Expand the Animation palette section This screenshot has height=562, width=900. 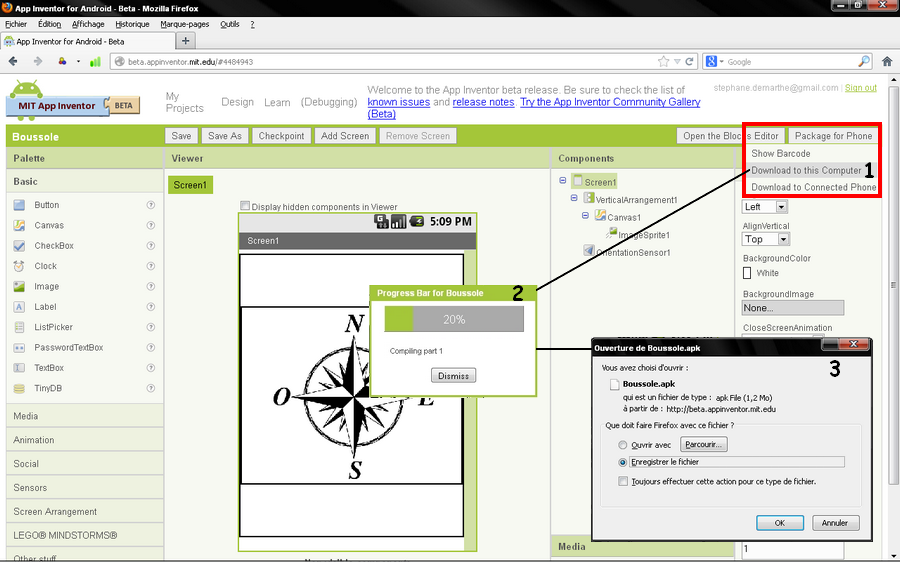tap(84, 440)
